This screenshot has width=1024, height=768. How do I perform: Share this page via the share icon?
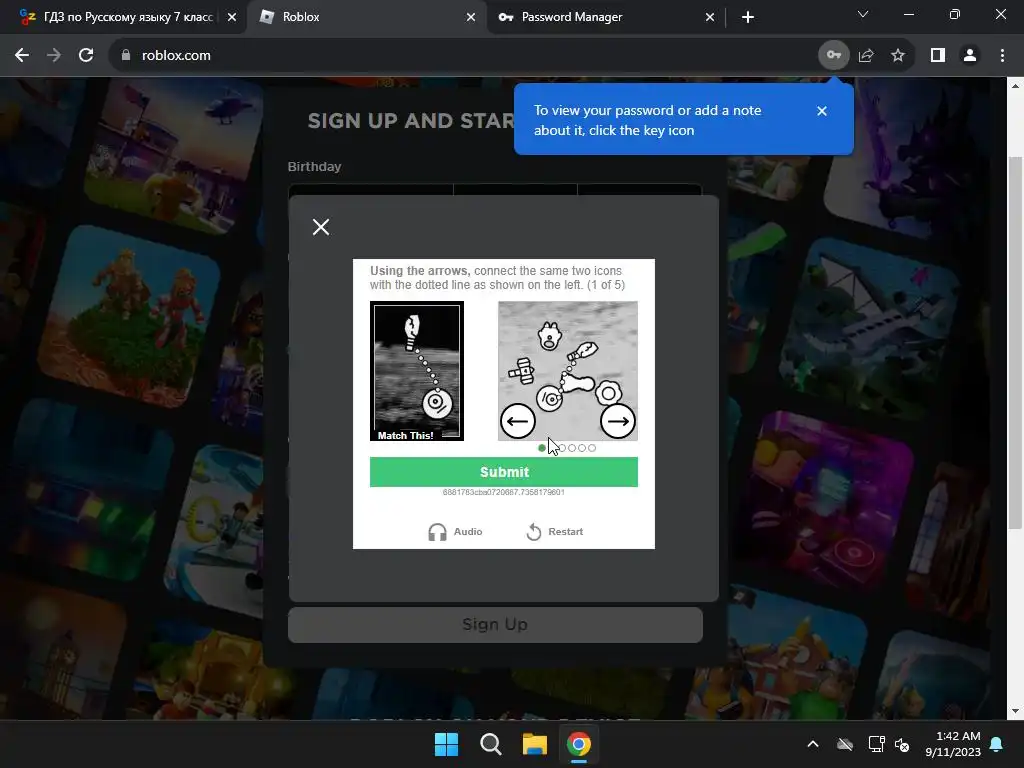pos(866,56)
